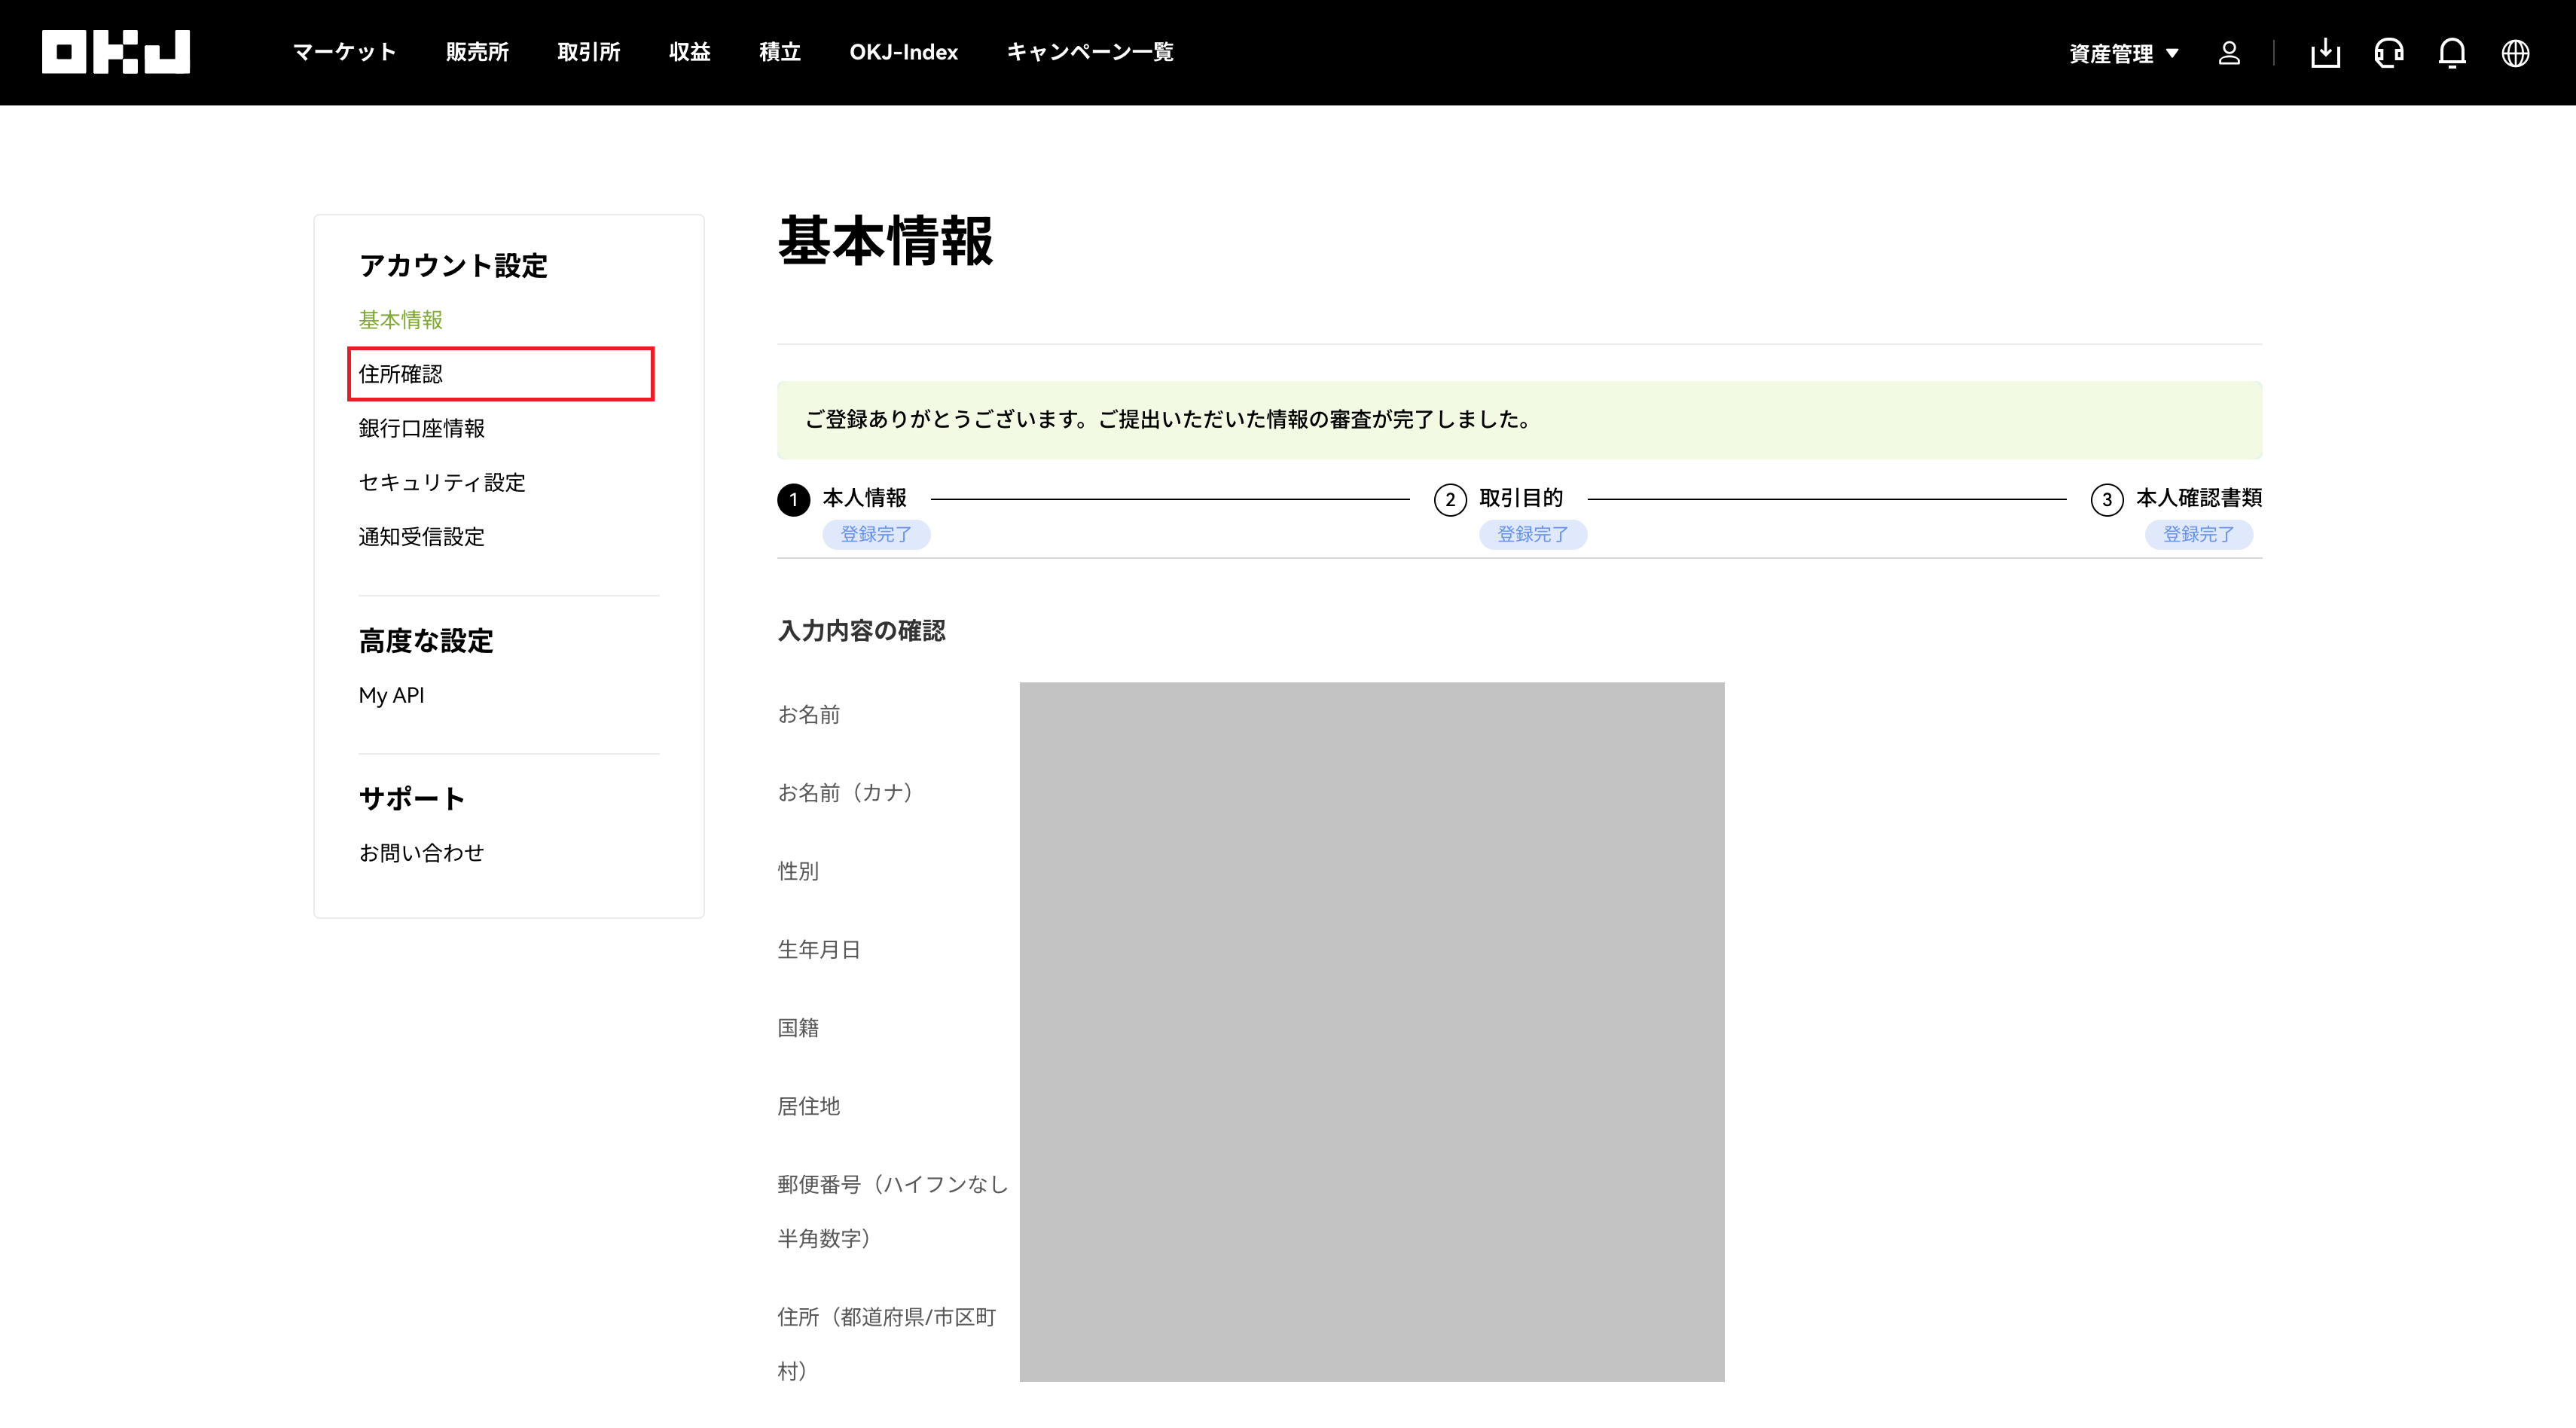2576x1428 pixels.
Task: Open the マーケット menu
Action: [x=344, y=52]
